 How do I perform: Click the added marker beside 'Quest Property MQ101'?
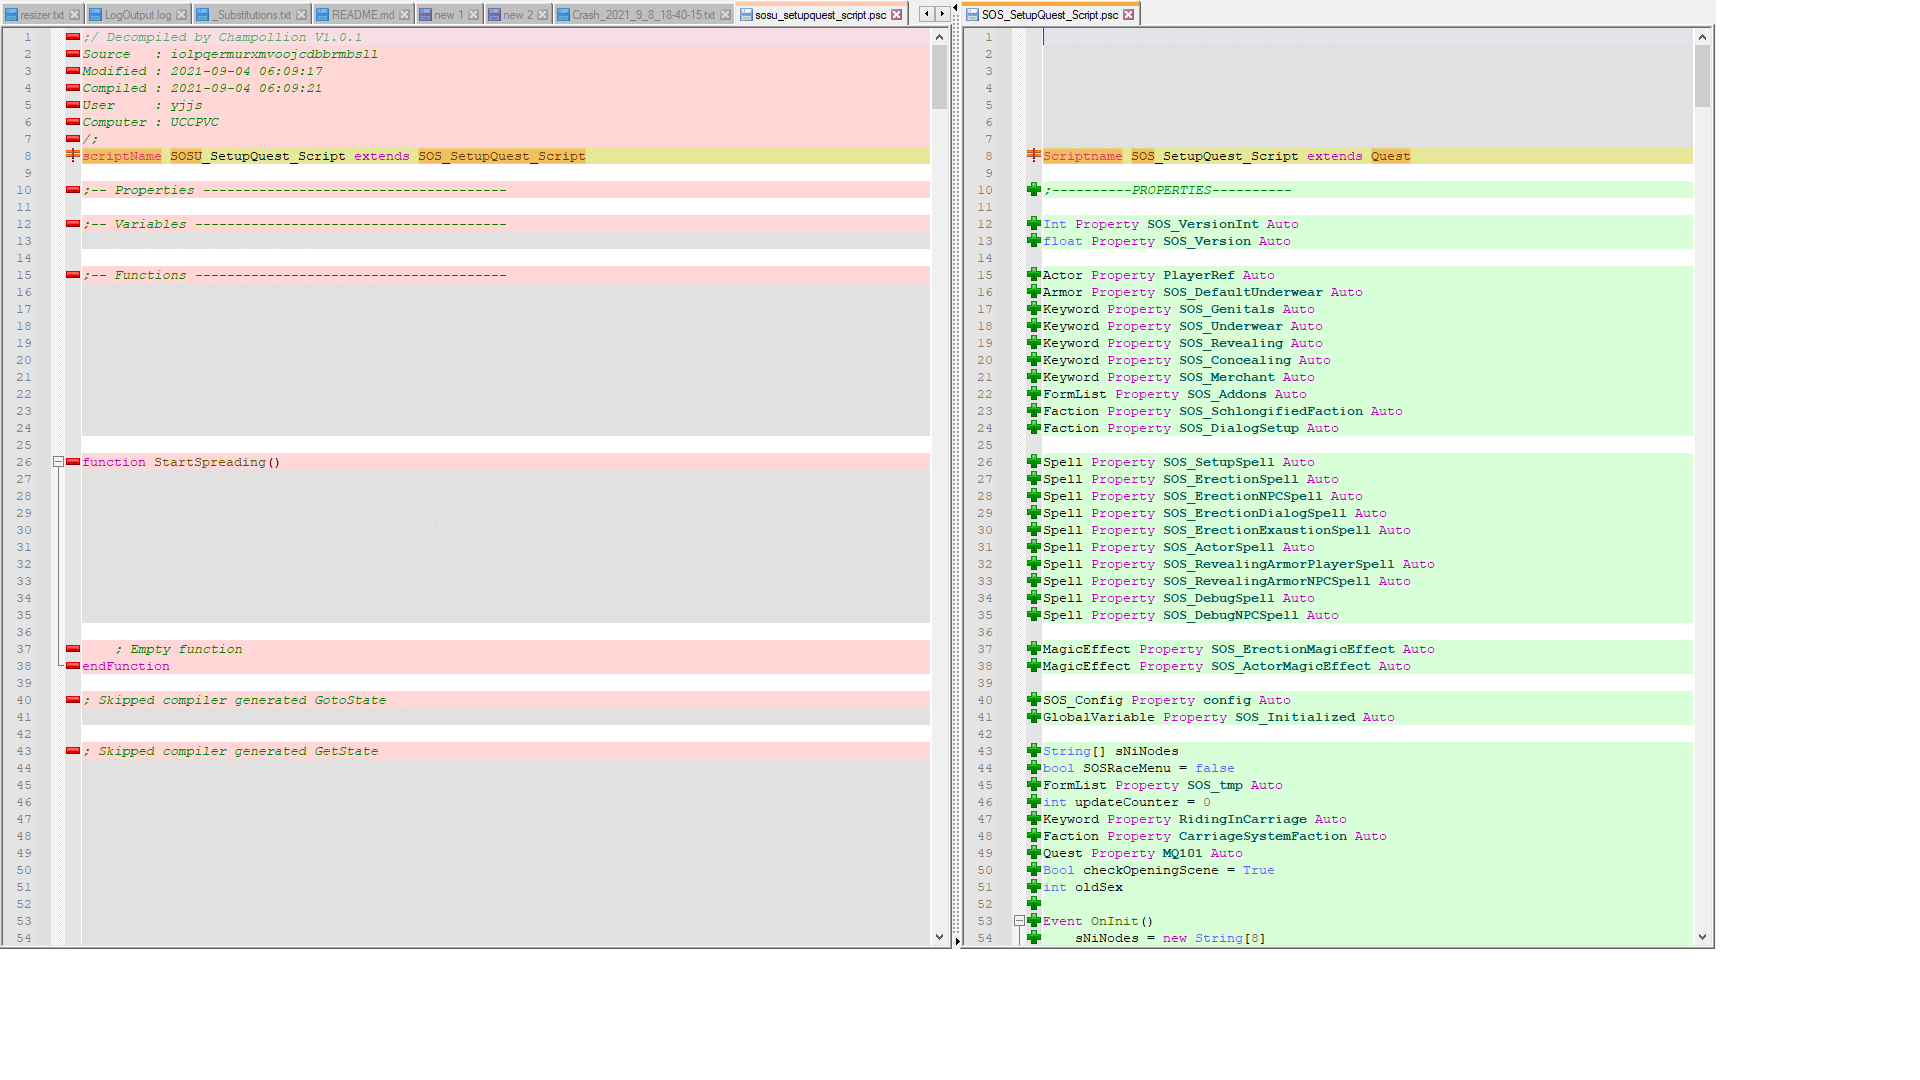(x=1034, y=852)
